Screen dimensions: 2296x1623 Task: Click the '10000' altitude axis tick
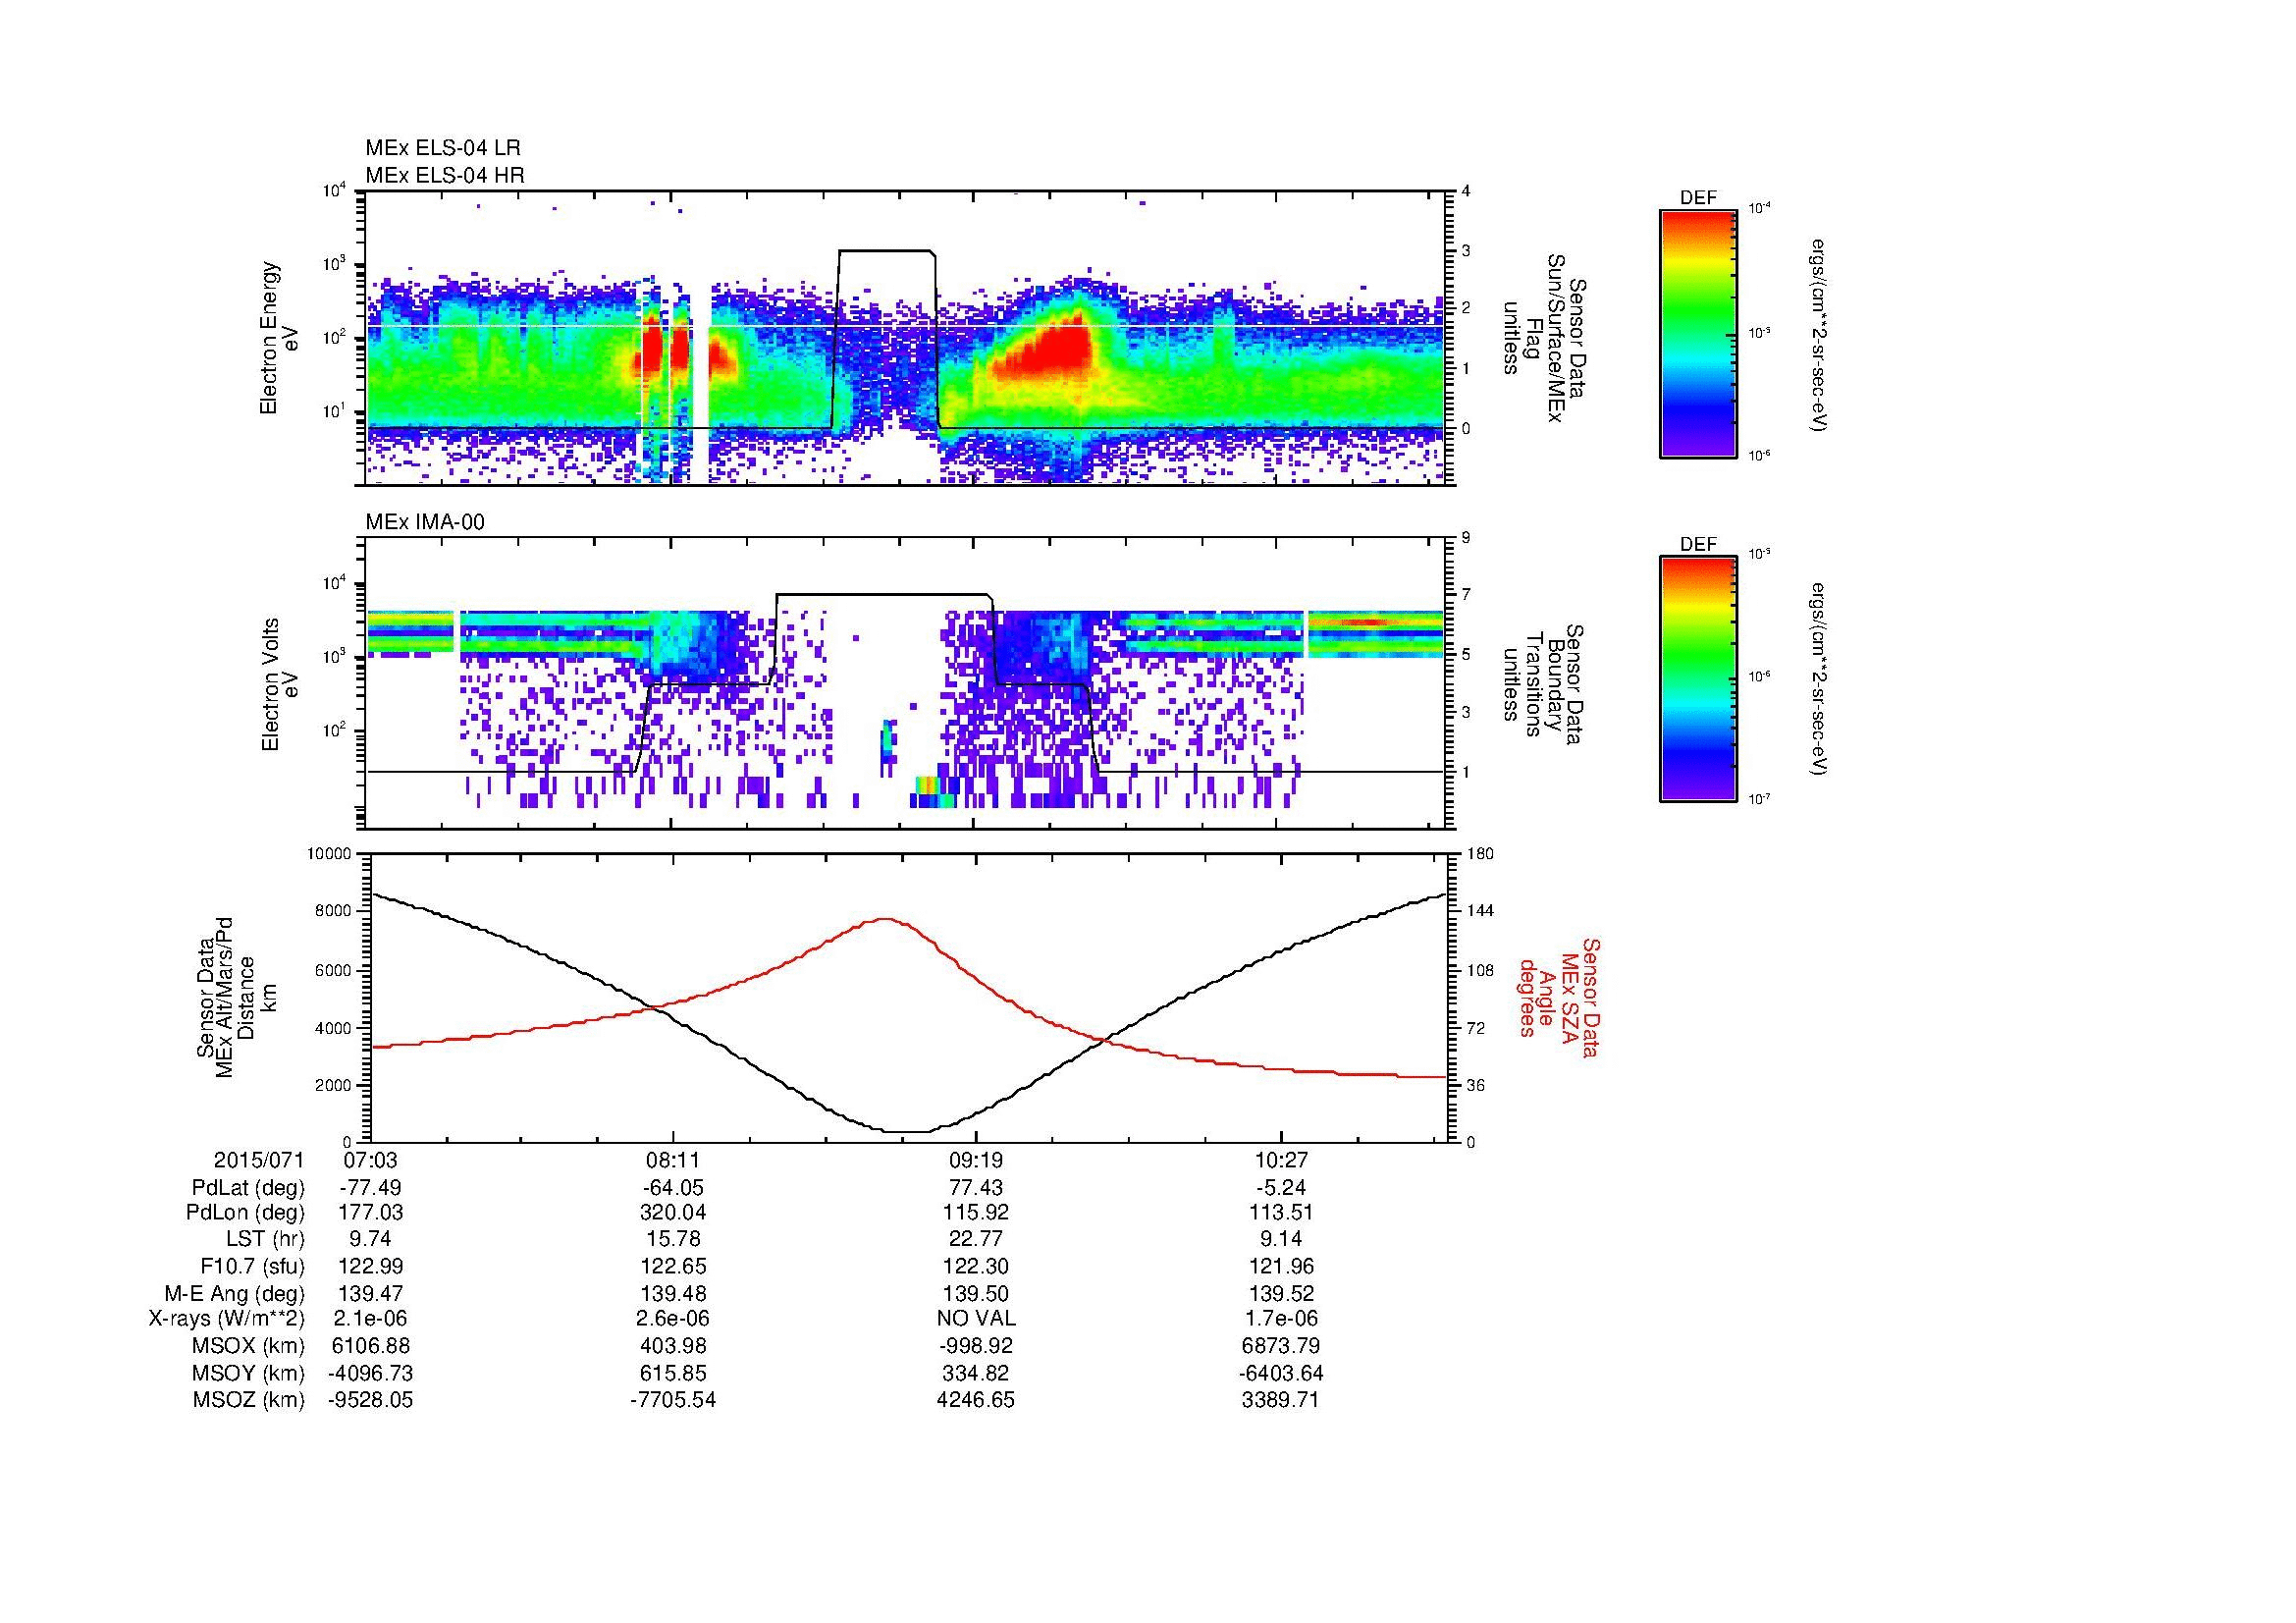click(331, 853)
